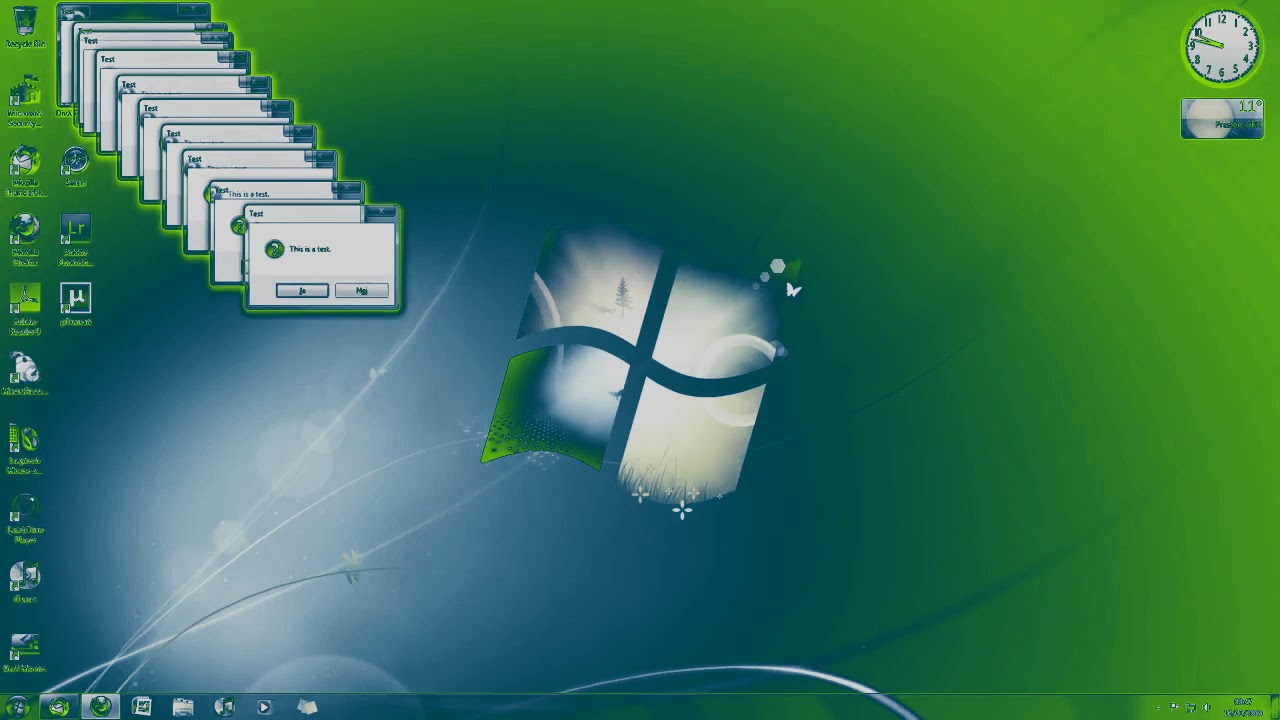Screen dimensions: 1280x720
Task: Open iTunes desktop shortcut
Action: pyautogui.click(x=25, y=582)
